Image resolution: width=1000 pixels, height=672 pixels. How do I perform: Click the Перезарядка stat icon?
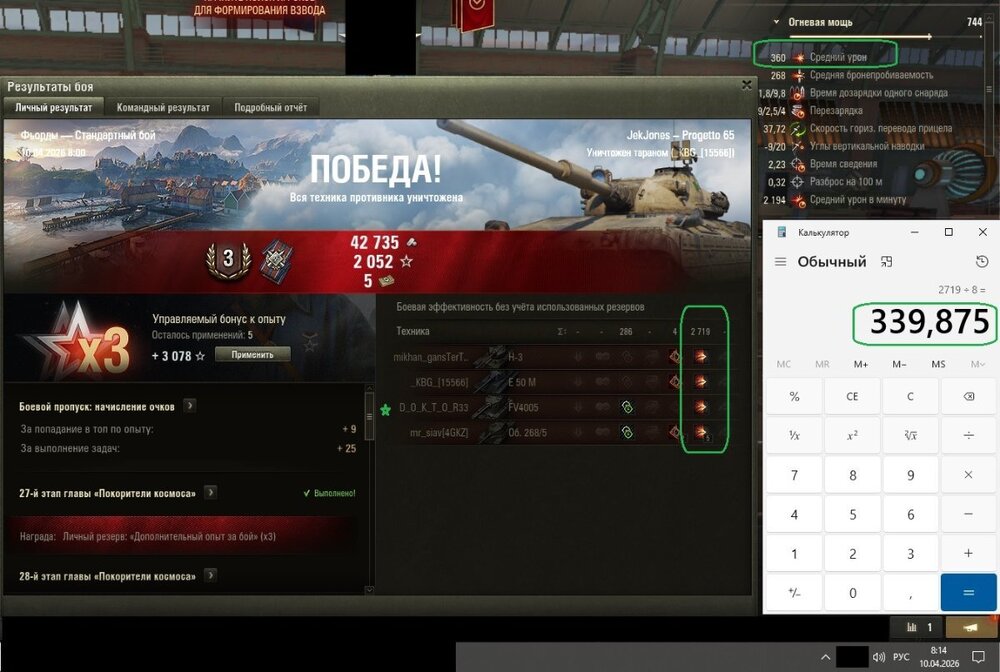click(798, 111)
